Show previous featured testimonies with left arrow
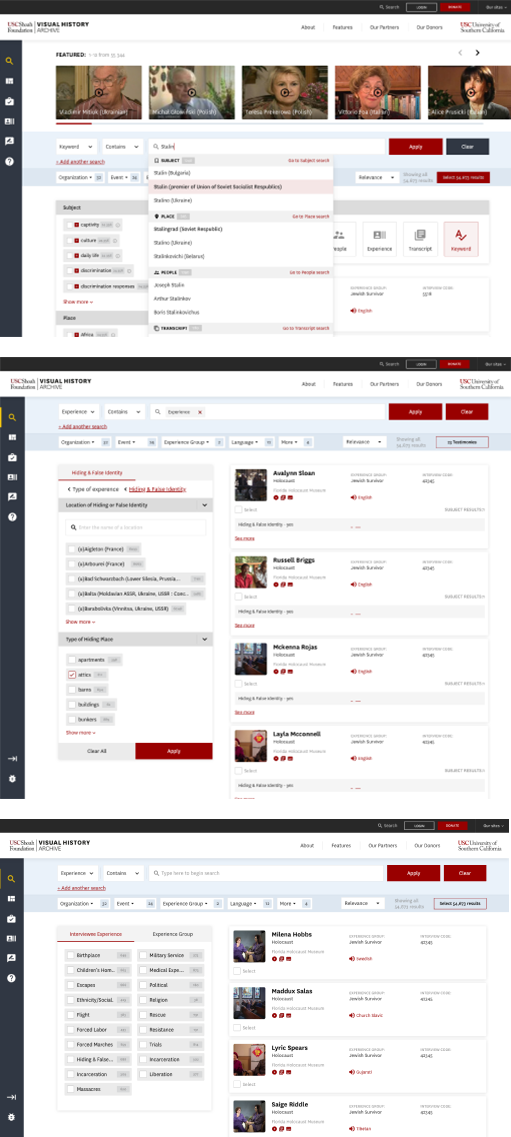The width and height of the screenshot is (511, 1137). (x=460, y=53)
